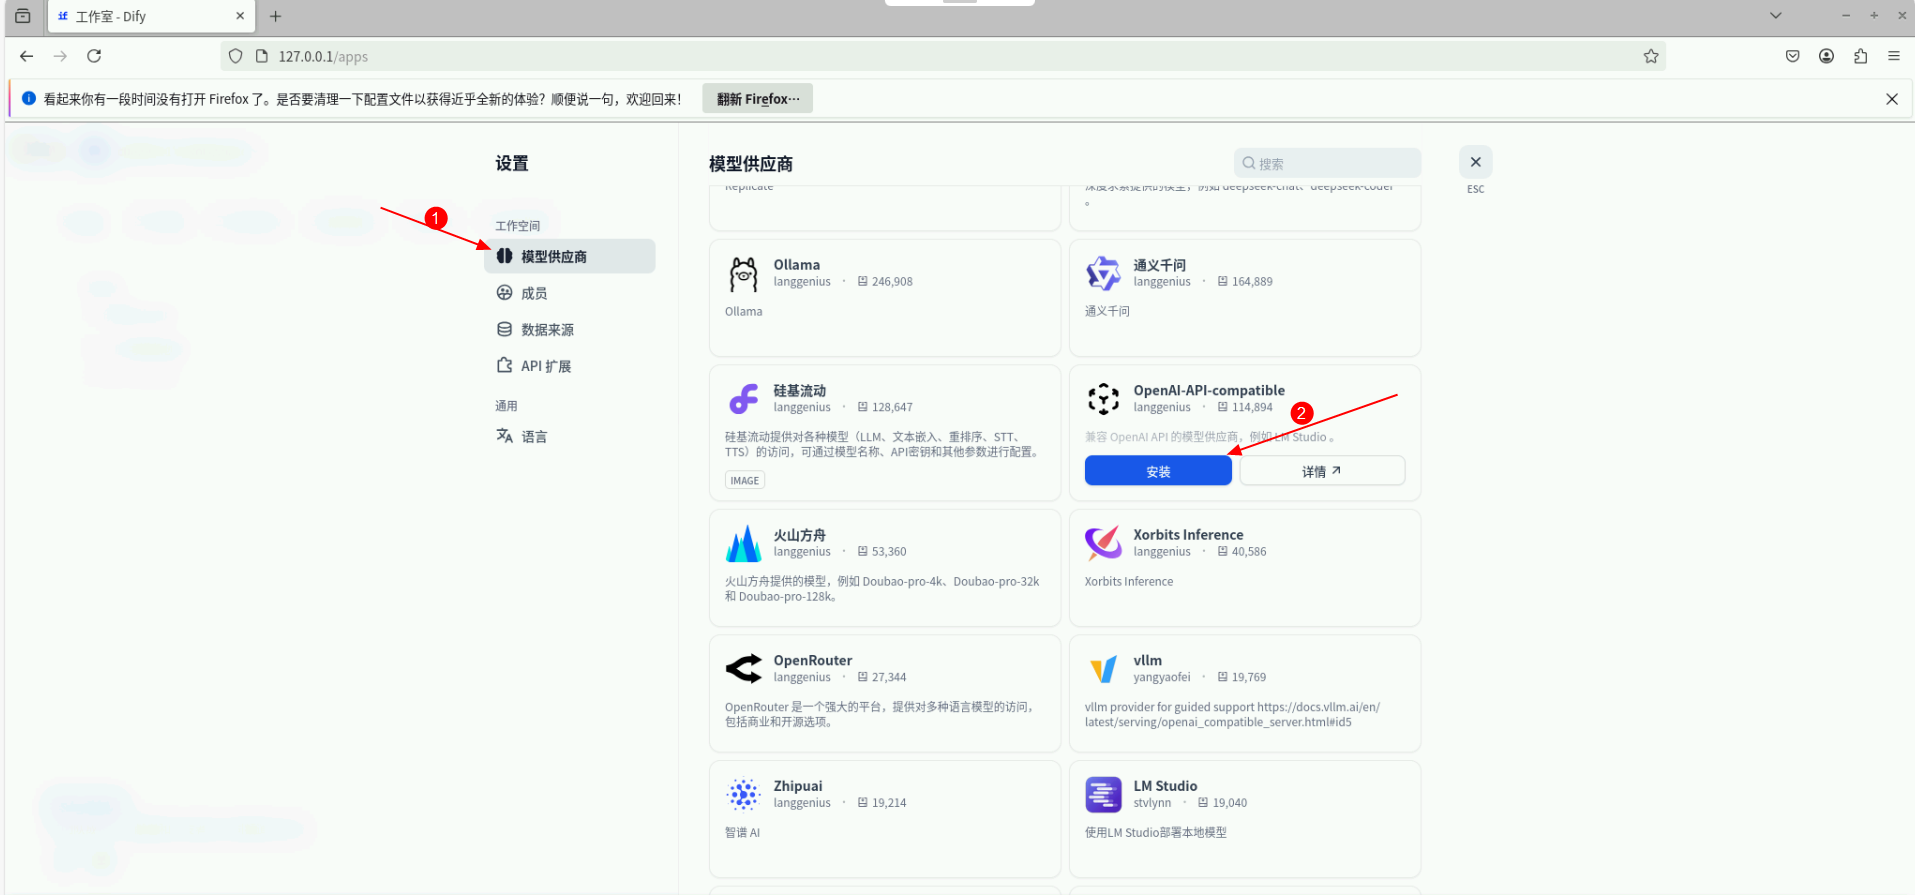Click the Xorbits Inference title

(x=1188, y=535)
